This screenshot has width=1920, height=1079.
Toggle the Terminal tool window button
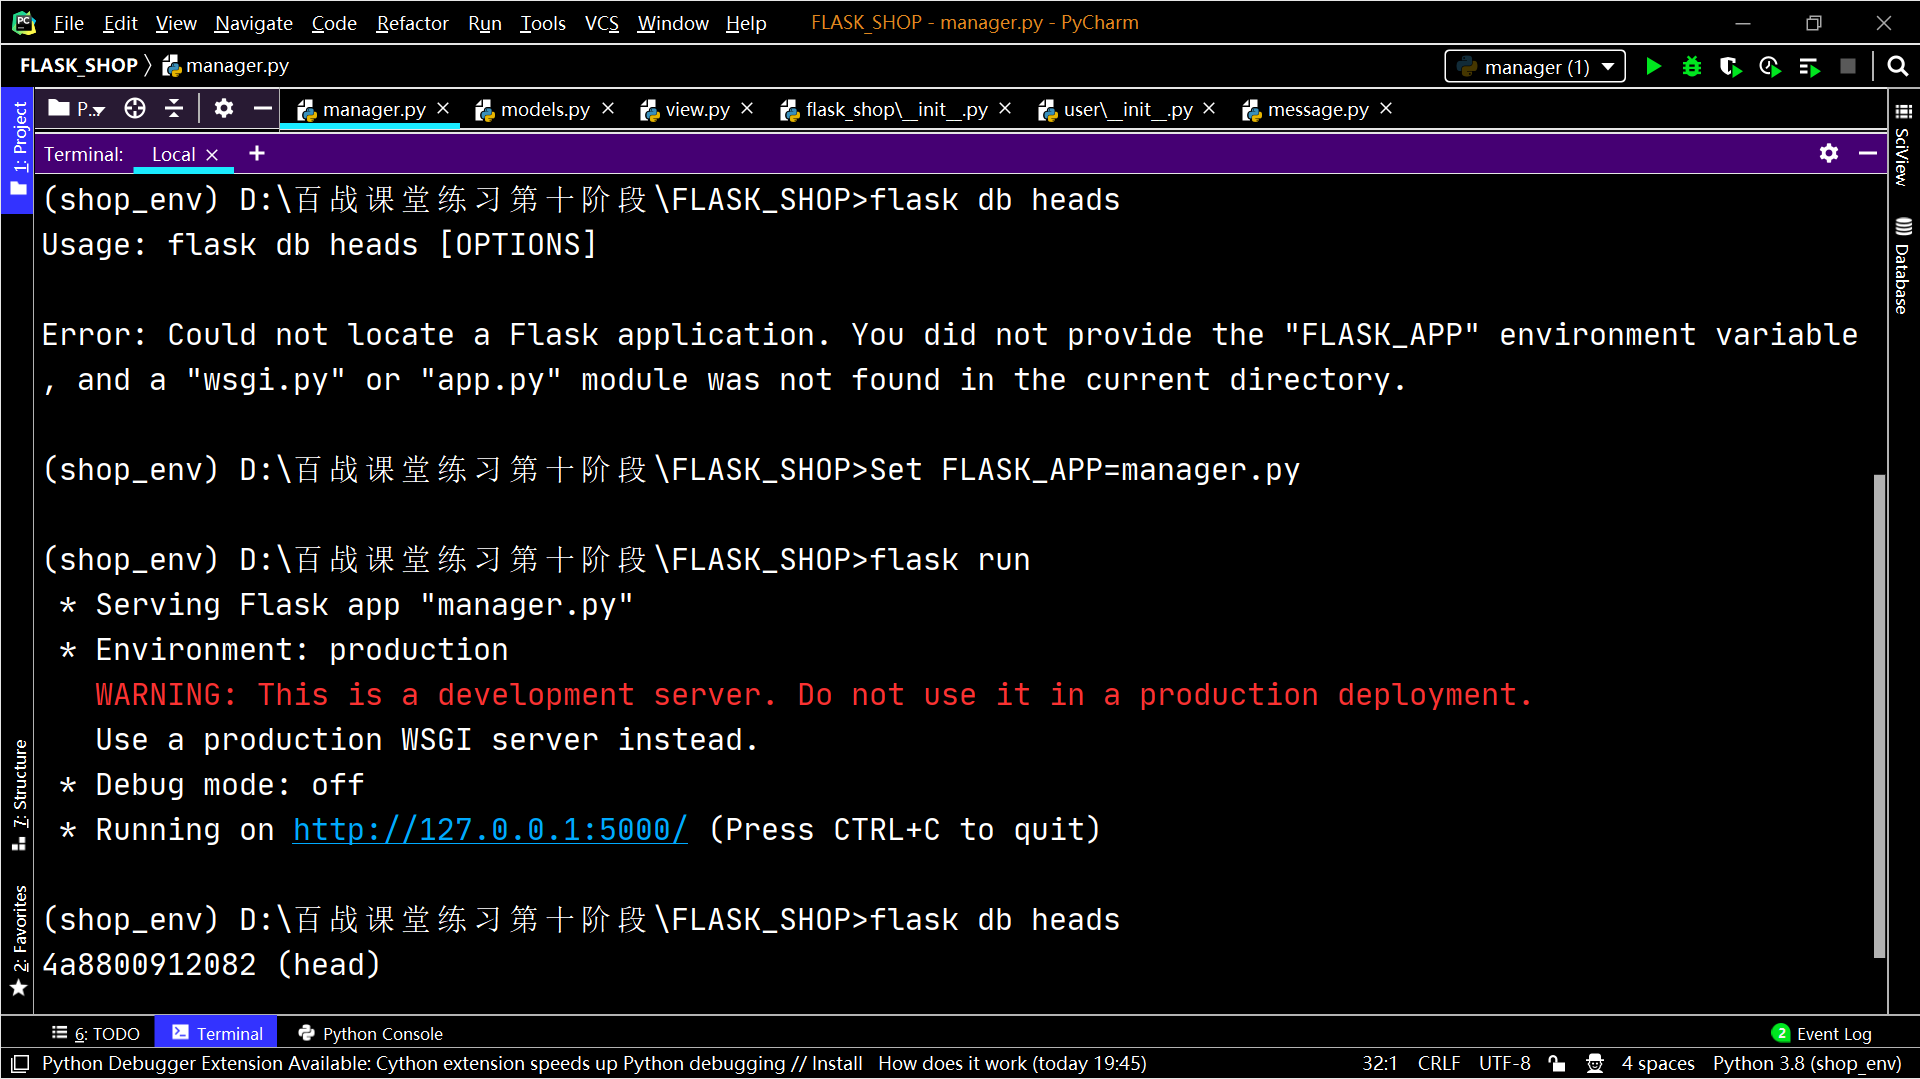coord(217,1034)
